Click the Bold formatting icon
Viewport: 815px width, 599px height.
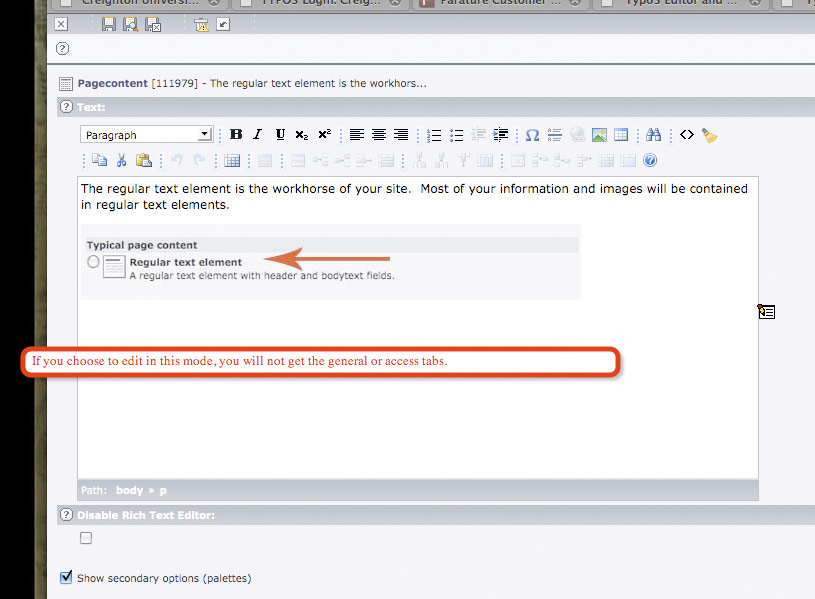click(236, 135)
